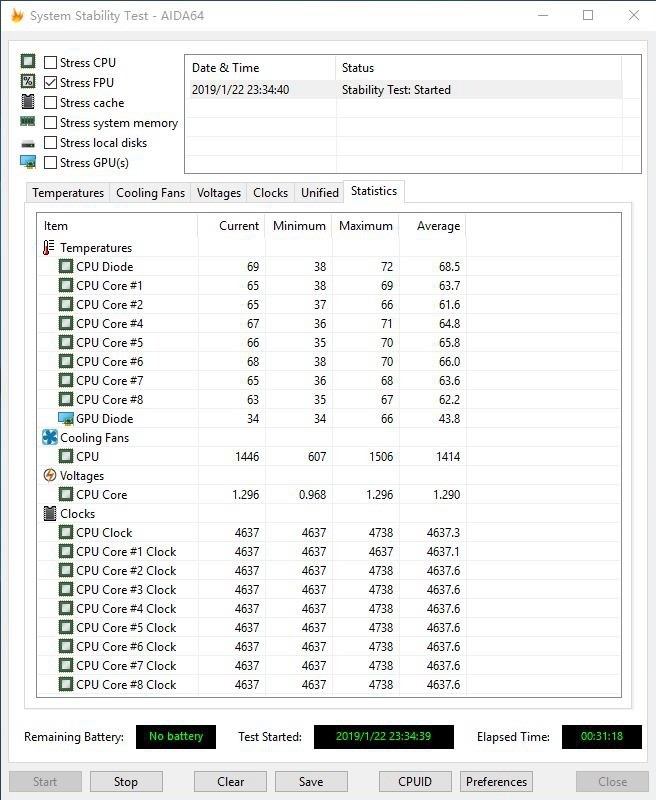The image size is (656, 800).
Task: Enable the Stress cache checkbox
Action: click(x=51, y=103)
